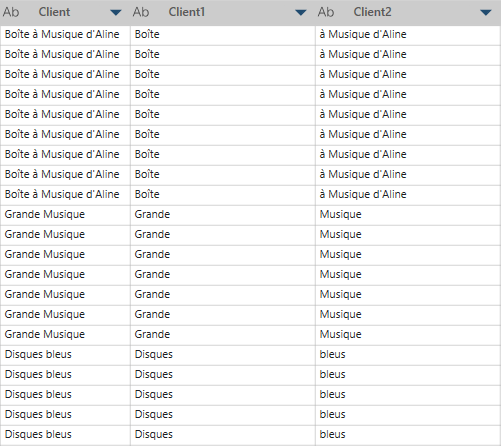This screenshot has width=502, height=446.
Task: Select the top row "Boîte" cell in Client1
Action: pyautogui.click(x=223, y=35)
